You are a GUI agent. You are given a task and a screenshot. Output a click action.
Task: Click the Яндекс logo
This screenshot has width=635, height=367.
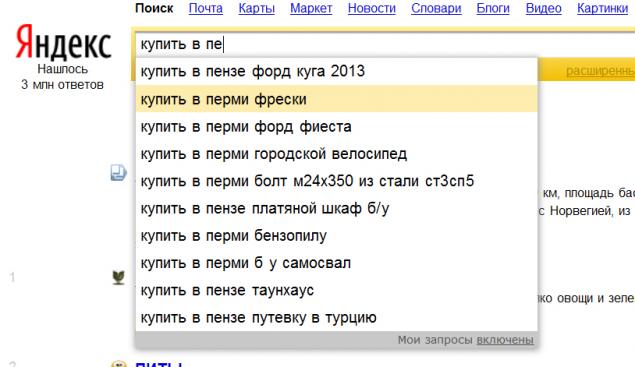(x=63, y=43)
